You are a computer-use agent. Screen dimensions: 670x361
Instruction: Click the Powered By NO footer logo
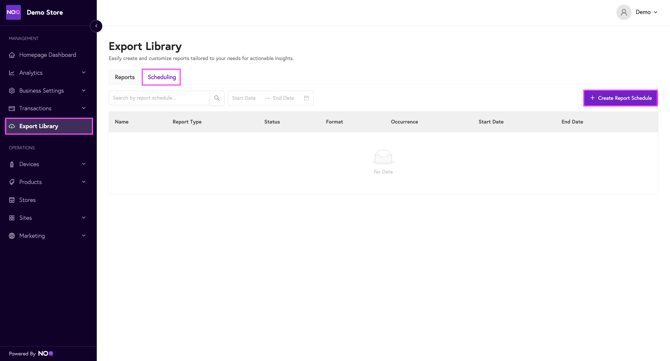(x=45, y=354)
